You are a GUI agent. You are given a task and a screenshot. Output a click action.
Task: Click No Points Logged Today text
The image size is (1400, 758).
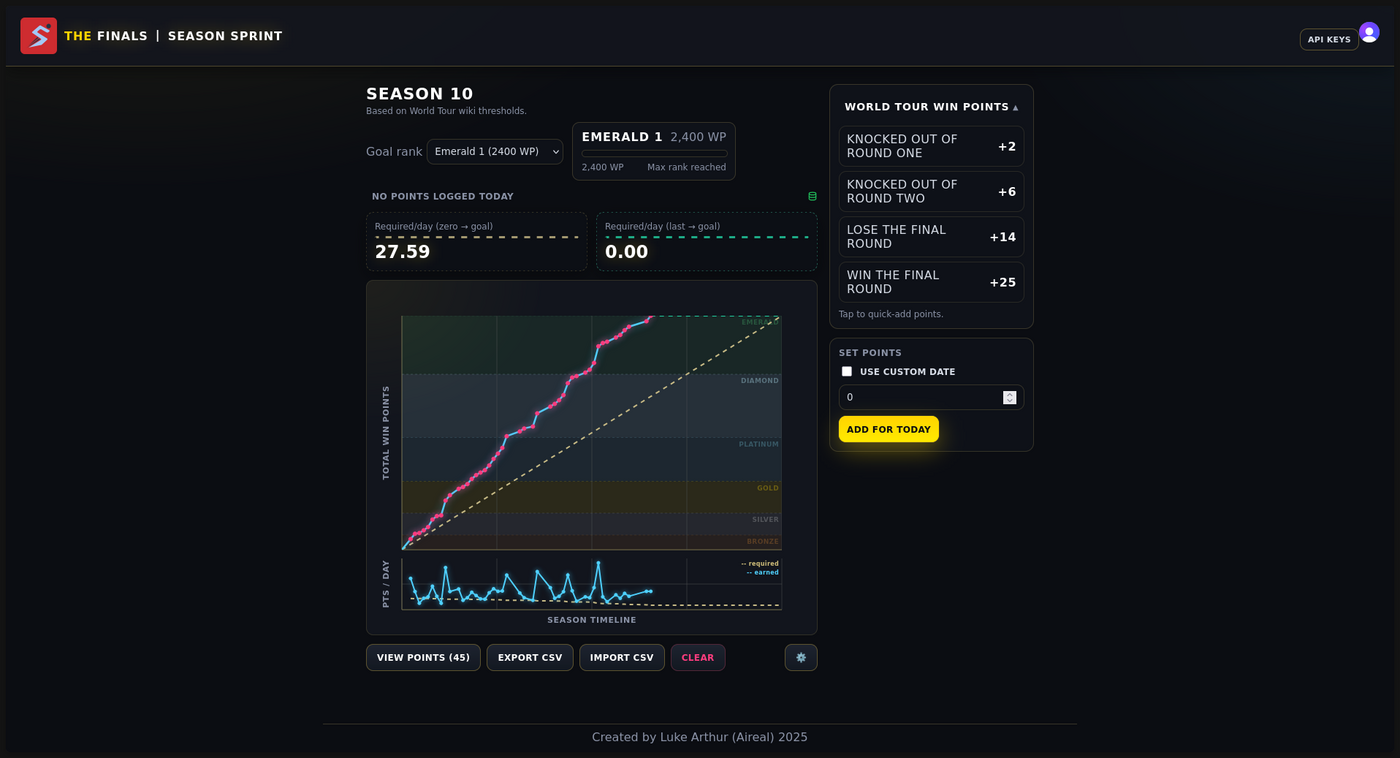tap(443, 197)
